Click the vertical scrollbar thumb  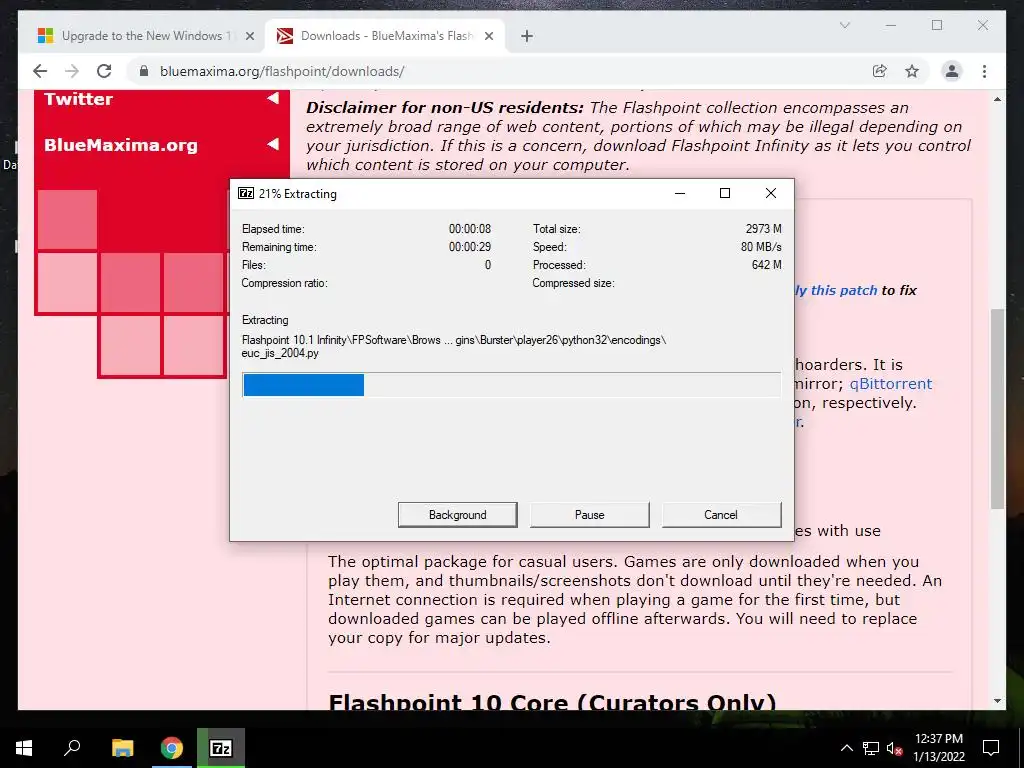click(x=997, y=409)
